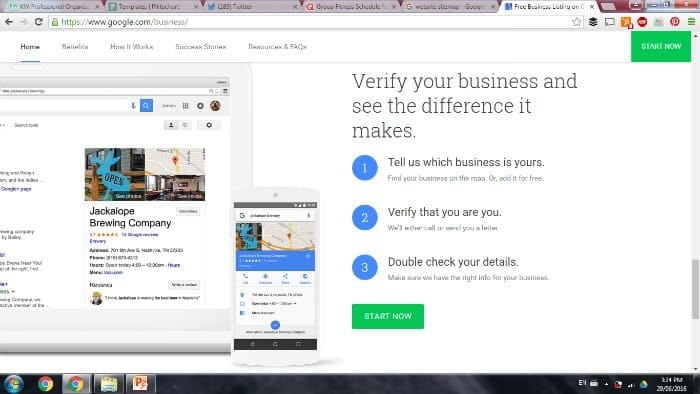
Task: Click START NOW button in top header
Action: [x=661, y=46]
